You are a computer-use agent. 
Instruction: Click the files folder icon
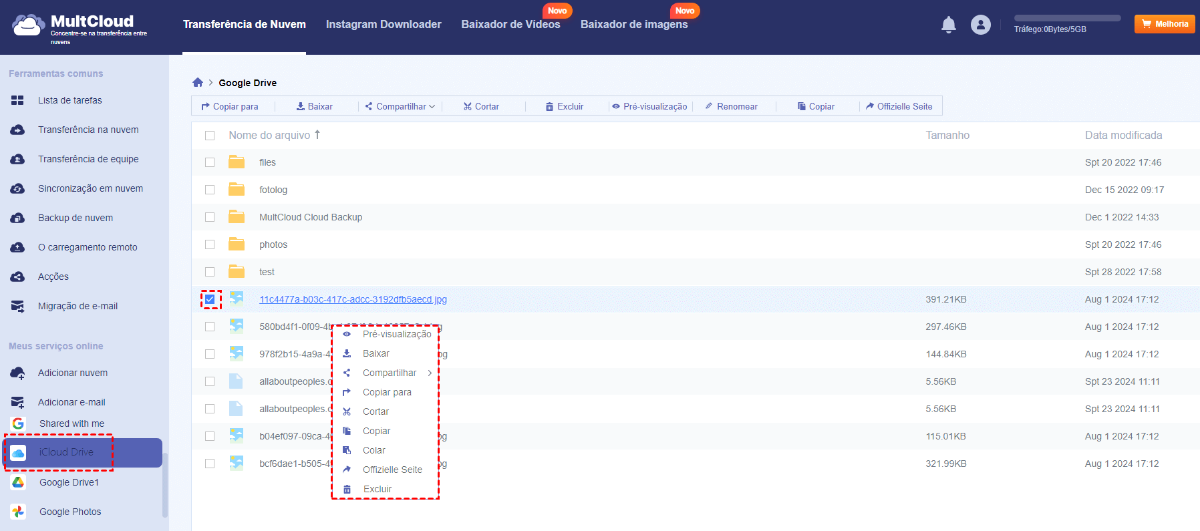pos(237,162)
